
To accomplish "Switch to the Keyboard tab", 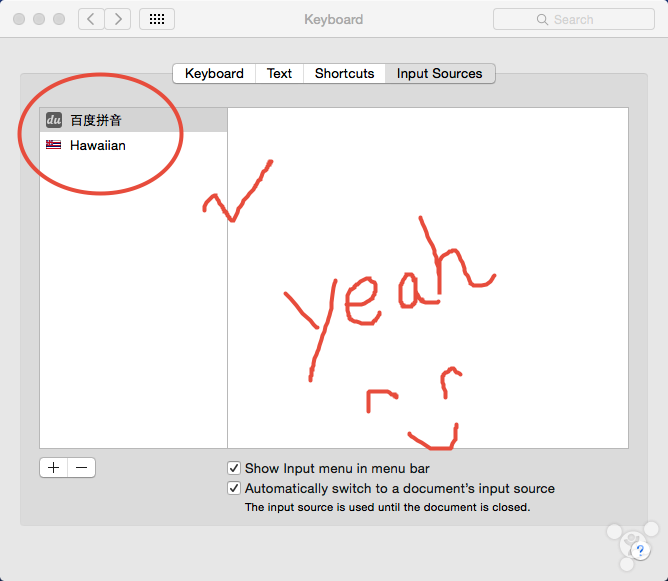I will coord(214,73).
